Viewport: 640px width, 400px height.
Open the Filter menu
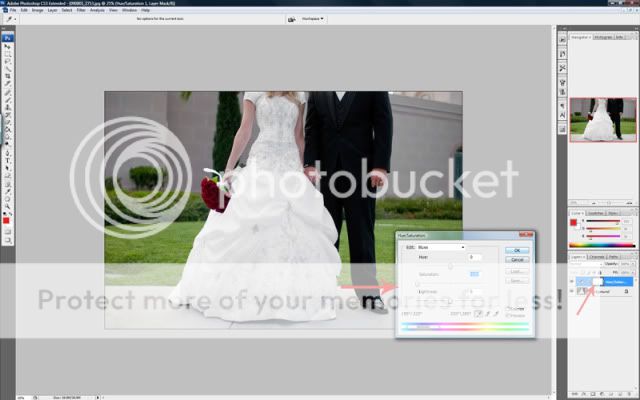click(x=81, y=10)
